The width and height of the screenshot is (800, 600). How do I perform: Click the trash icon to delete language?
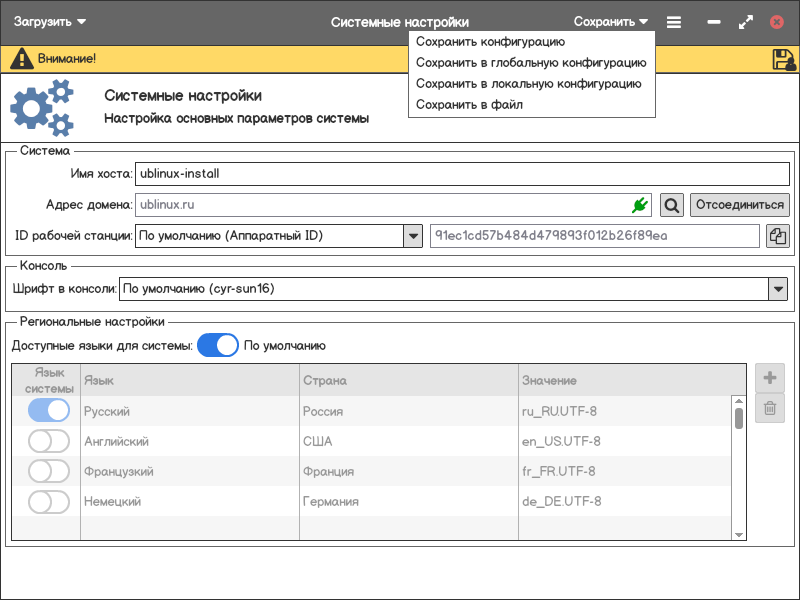click(x=769, y=407)
